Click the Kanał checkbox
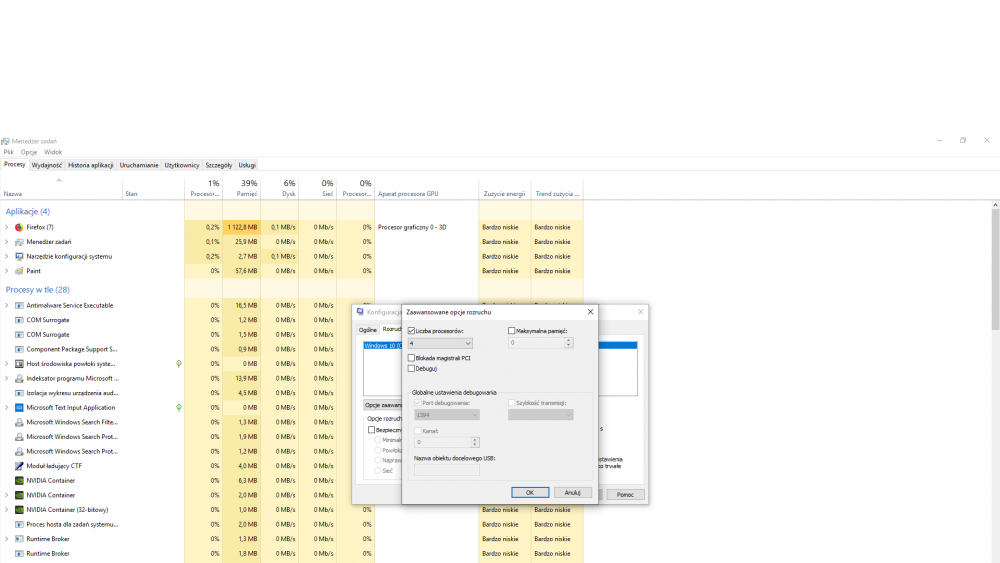Screen dimensions: 1000x563 coord(418,431)
